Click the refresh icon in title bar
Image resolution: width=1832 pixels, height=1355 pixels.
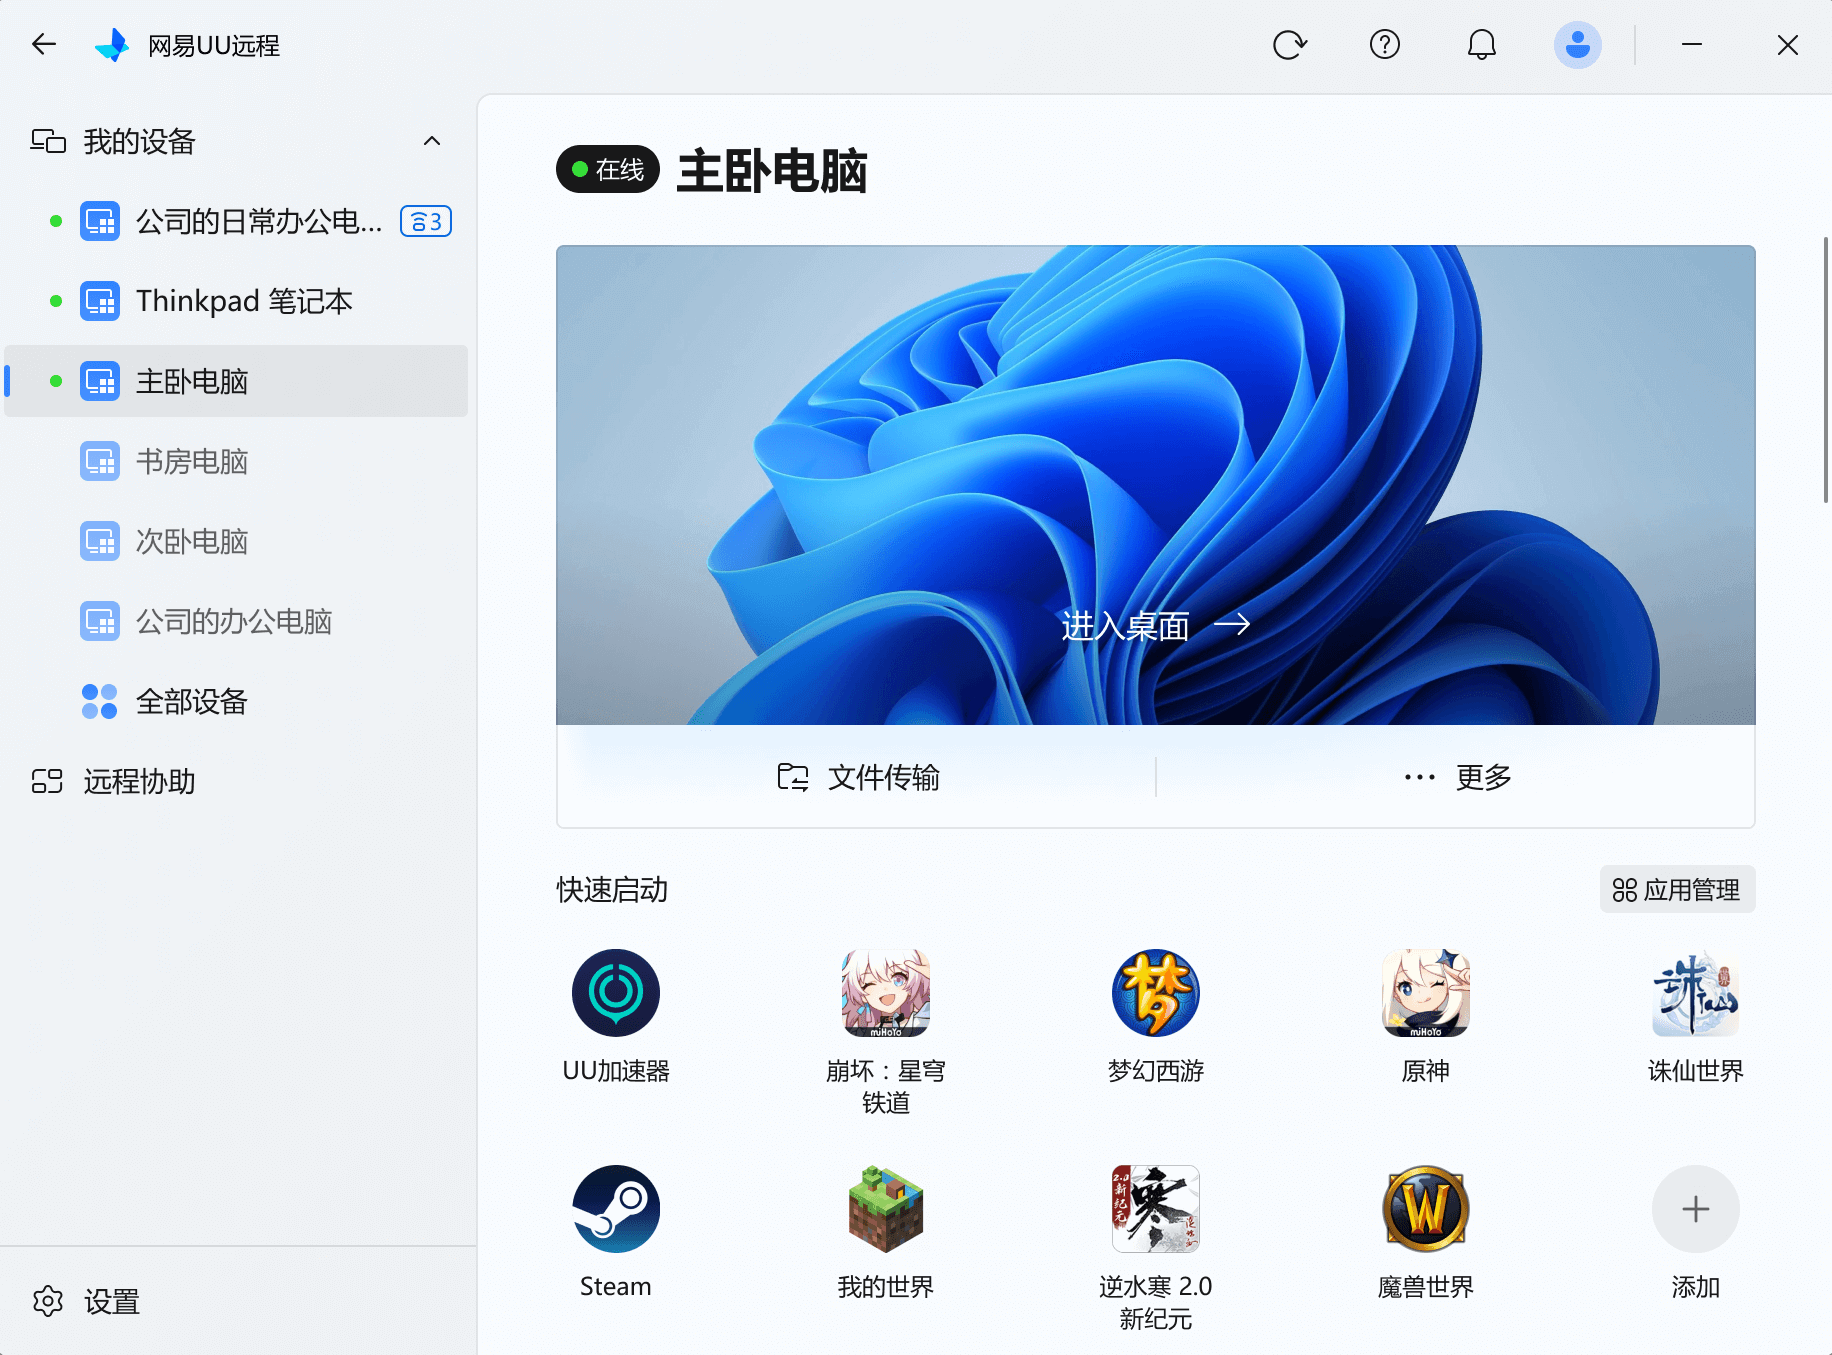[1289, 45]
